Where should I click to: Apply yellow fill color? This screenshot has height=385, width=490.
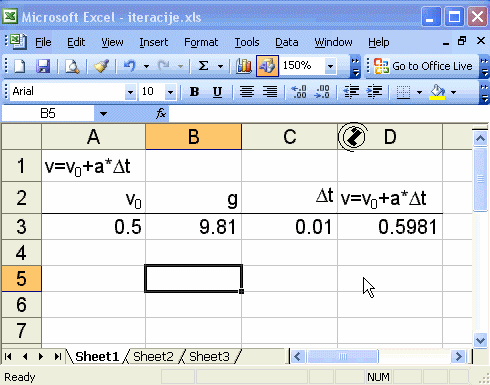[x=437, y=92]
